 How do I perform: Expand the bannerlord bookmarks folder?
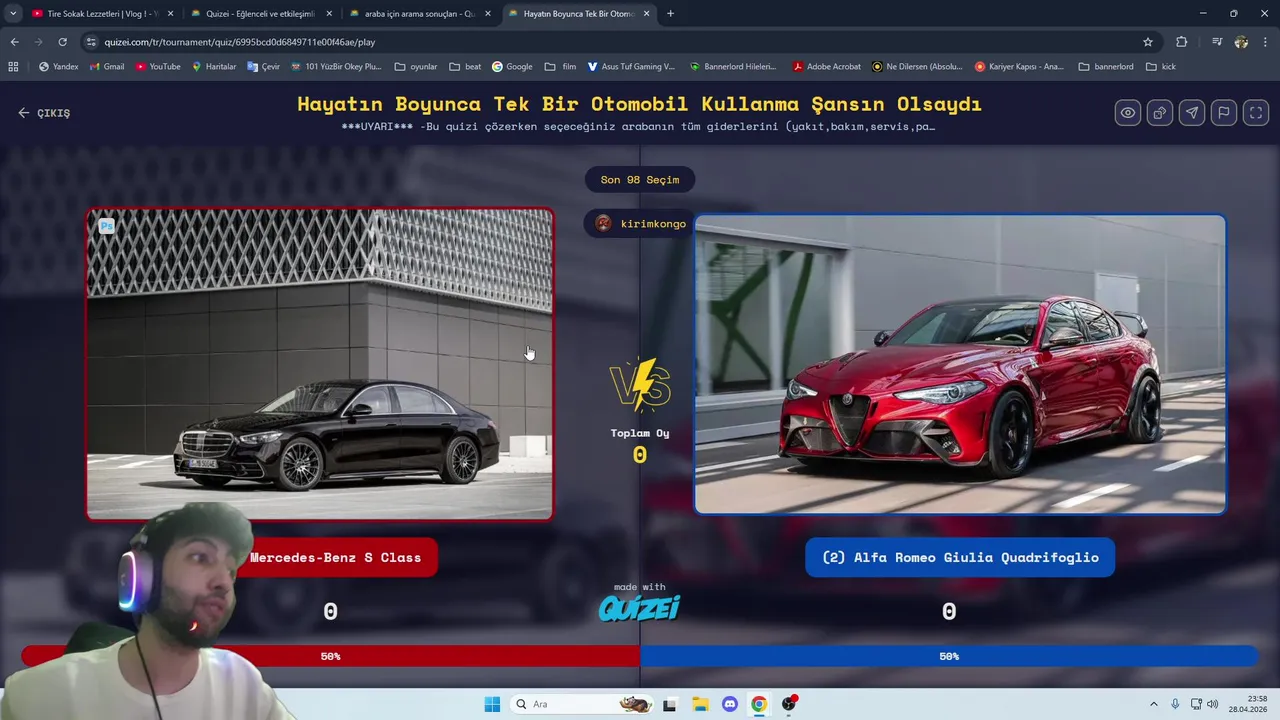[1106, 66]
